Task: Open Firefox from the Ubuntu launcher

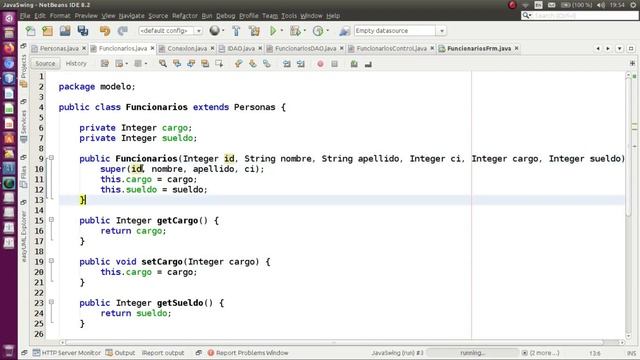Action: (x=9, y=48)
